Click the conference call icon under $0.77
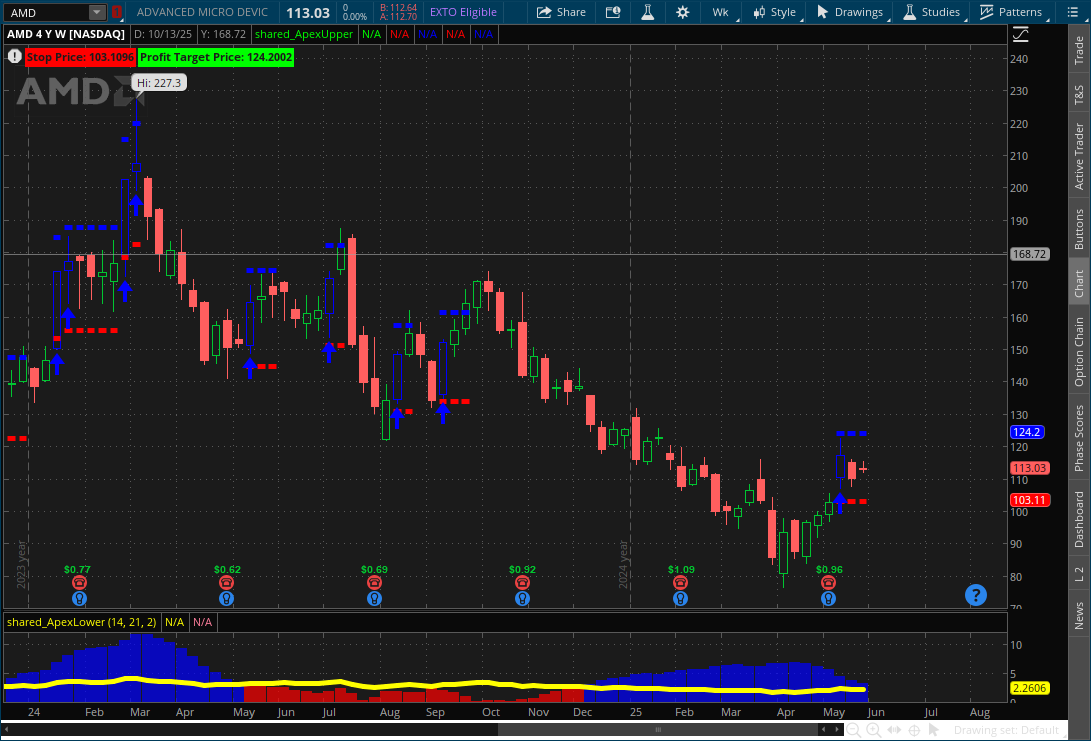Viewport: 1091px width, 741px height. tap(79, 582)
